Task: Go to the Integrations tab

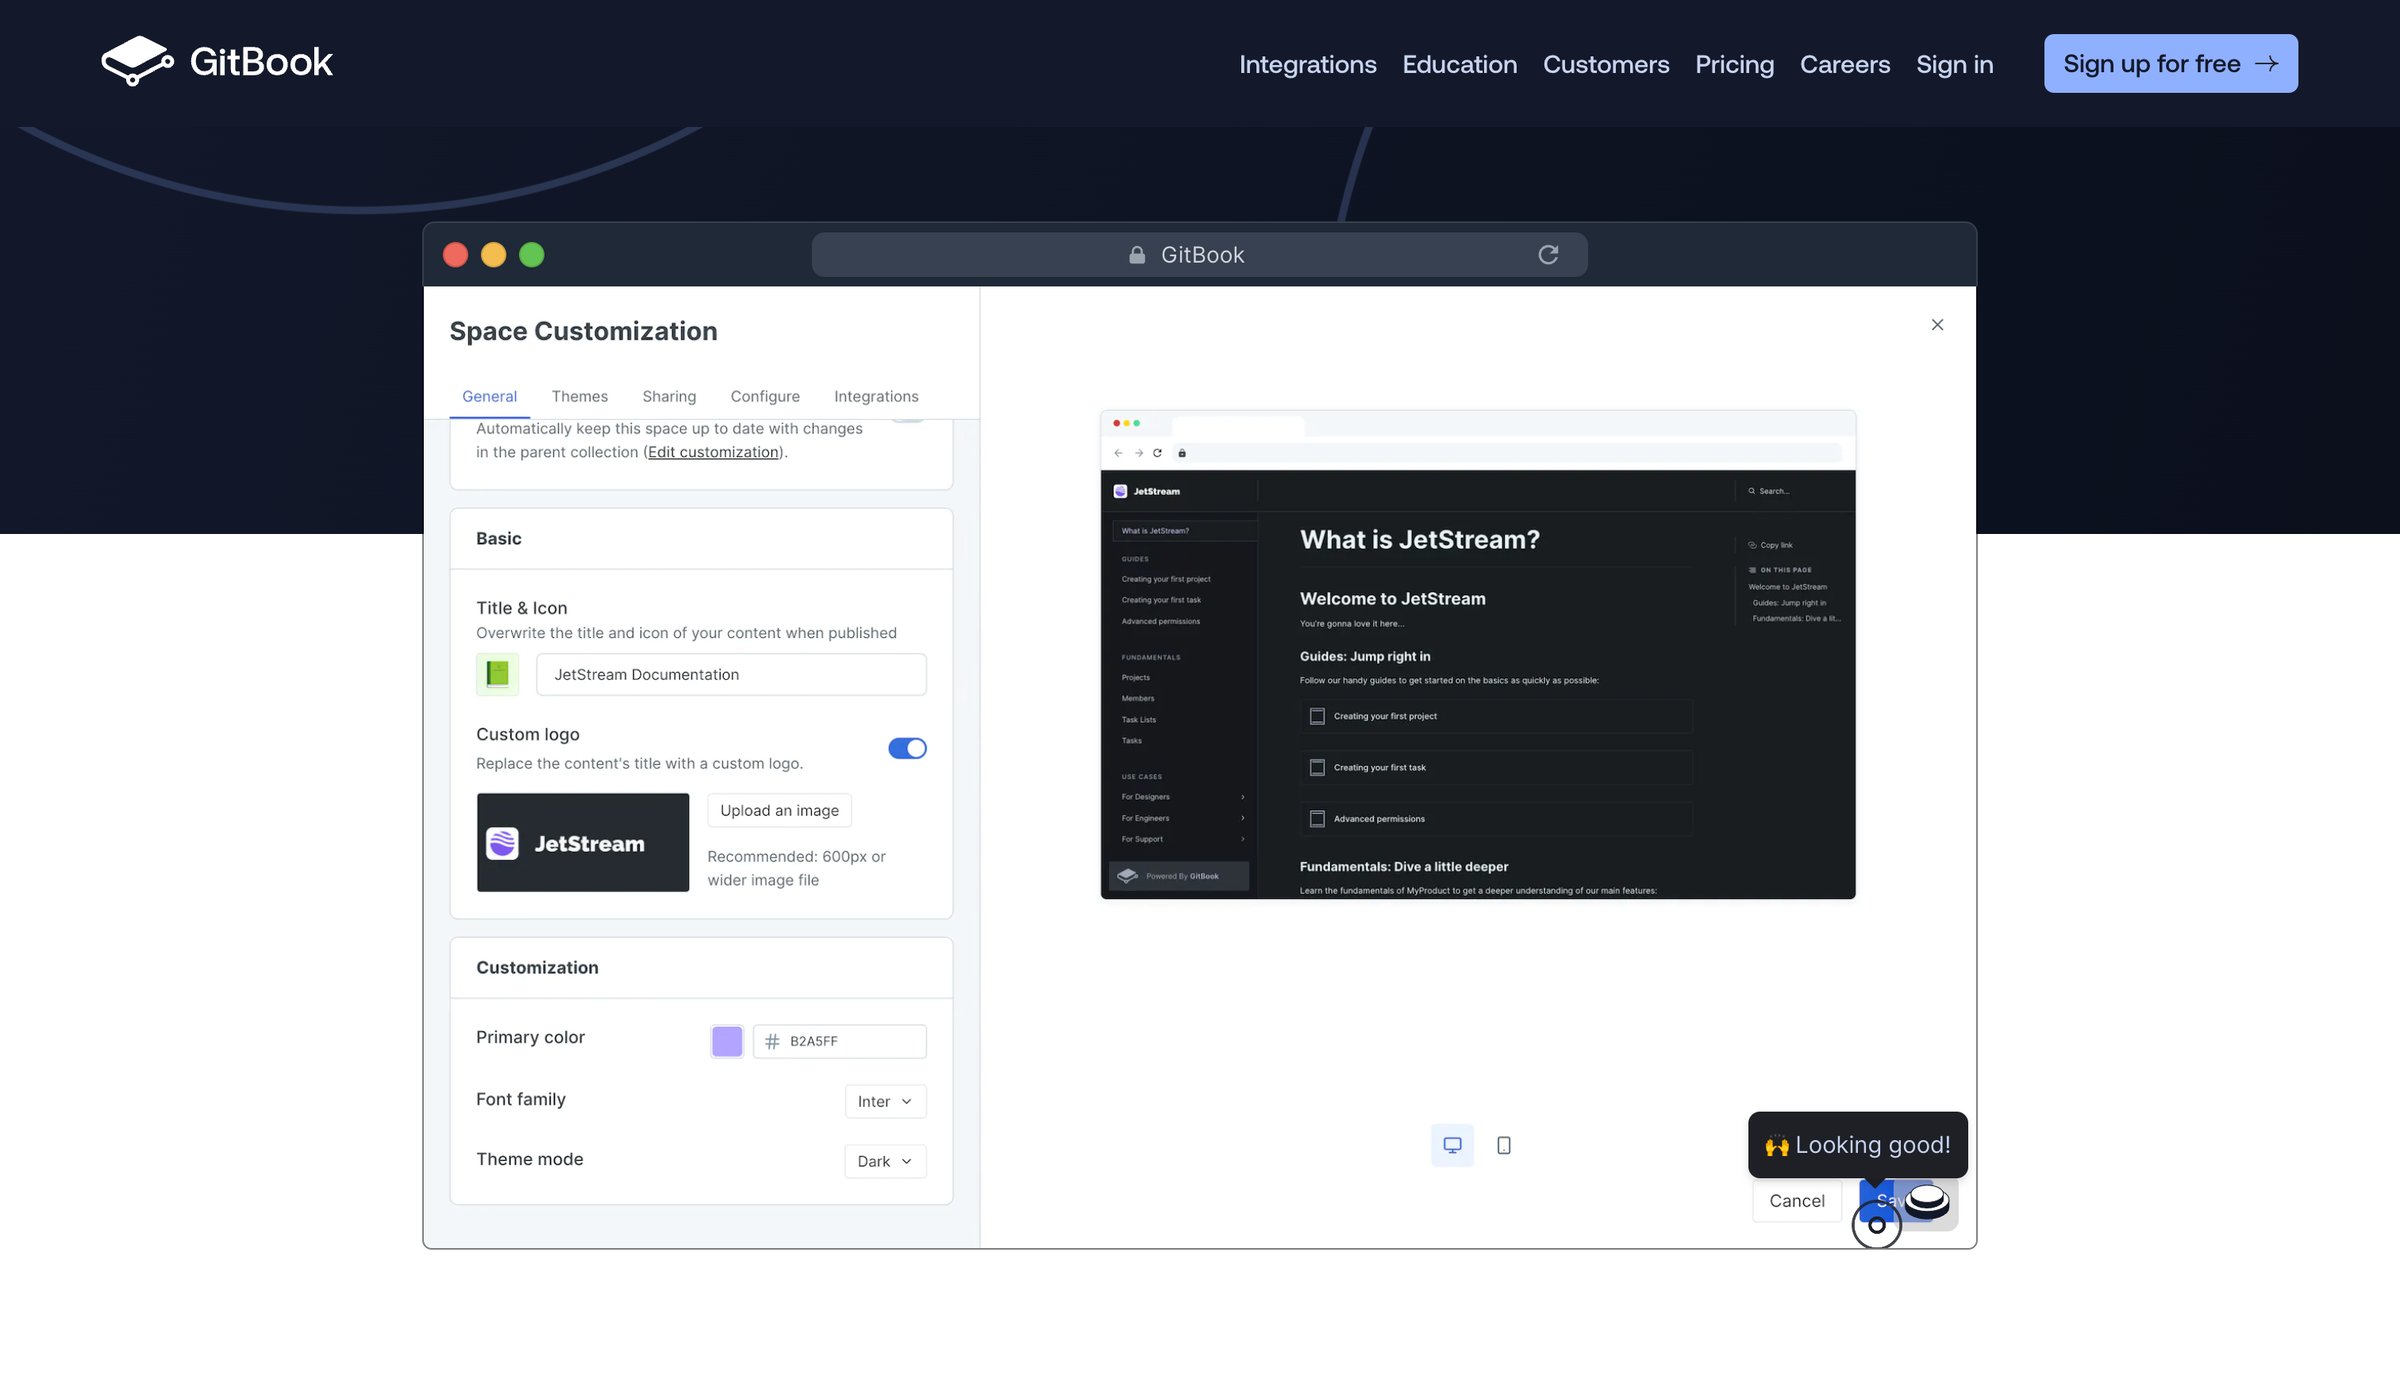Action: coord(876,396)
